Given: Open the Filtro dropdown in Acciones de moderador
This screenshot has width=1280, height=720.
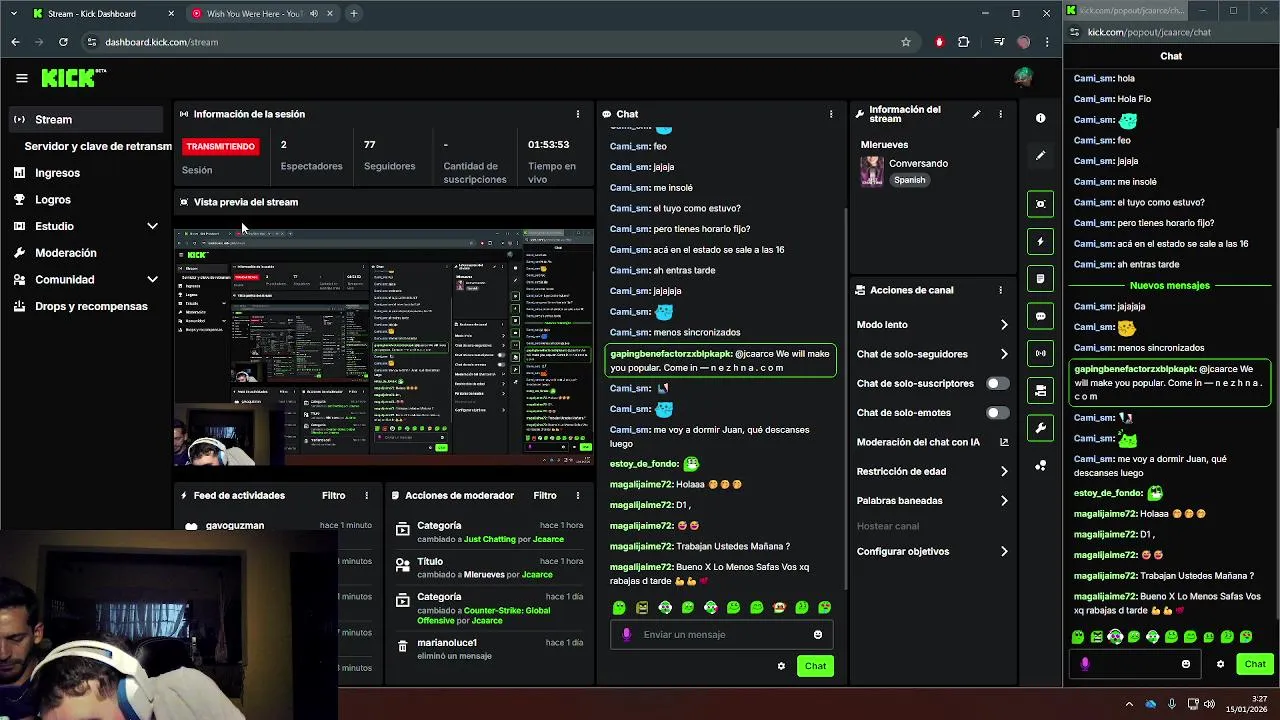Looking at the screenshot, I should pyautogui.click(x=544, y=495).
